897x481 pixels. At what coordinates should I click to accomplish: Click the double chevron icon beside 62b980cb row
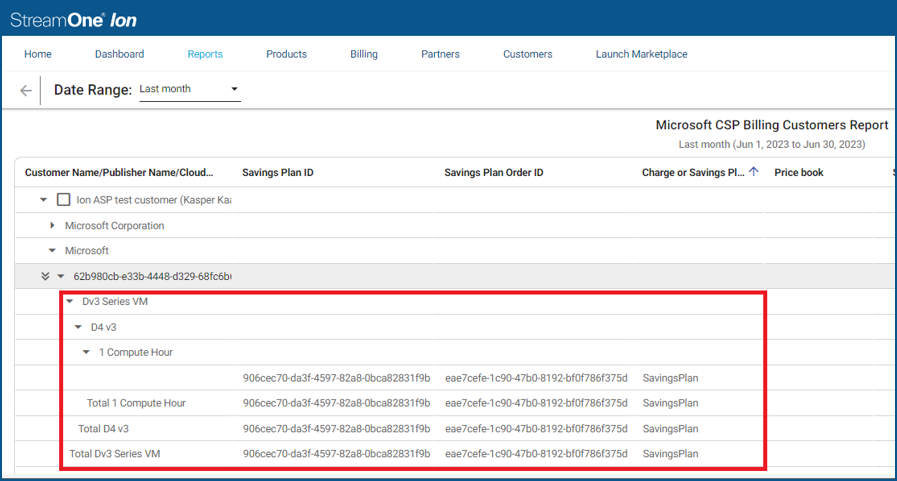tap(45, 276)
